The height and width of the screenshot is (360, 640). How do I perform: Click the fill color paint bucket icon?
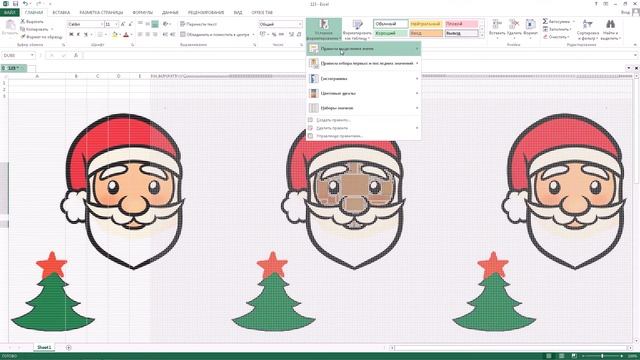[115, 35]
